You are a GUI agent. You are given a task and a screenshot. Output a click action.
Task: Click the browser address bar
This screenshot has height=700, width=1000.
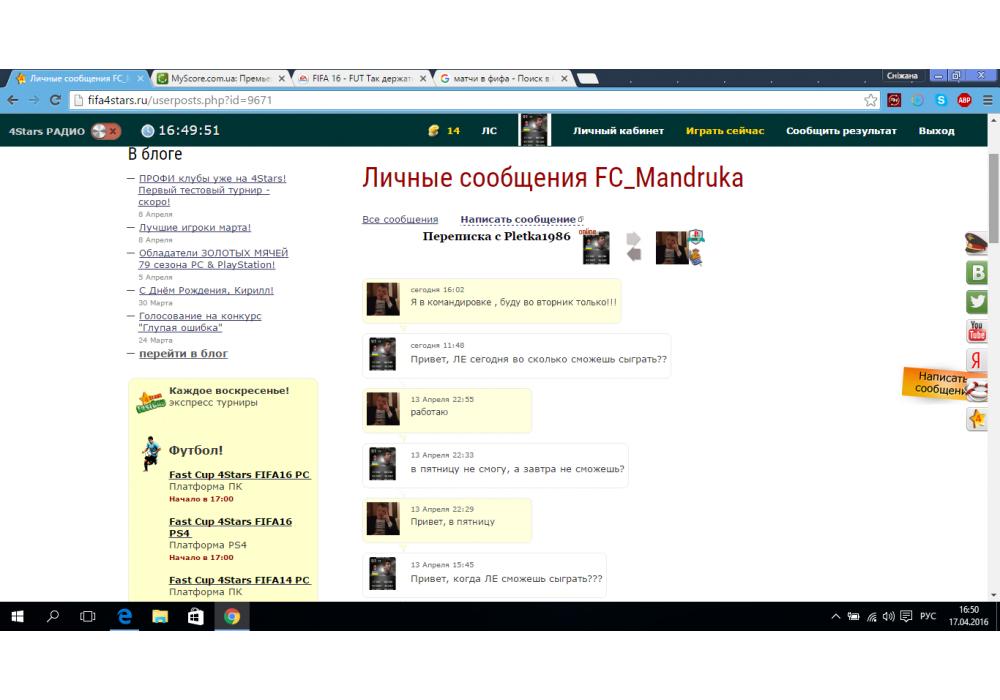(470, 100)
